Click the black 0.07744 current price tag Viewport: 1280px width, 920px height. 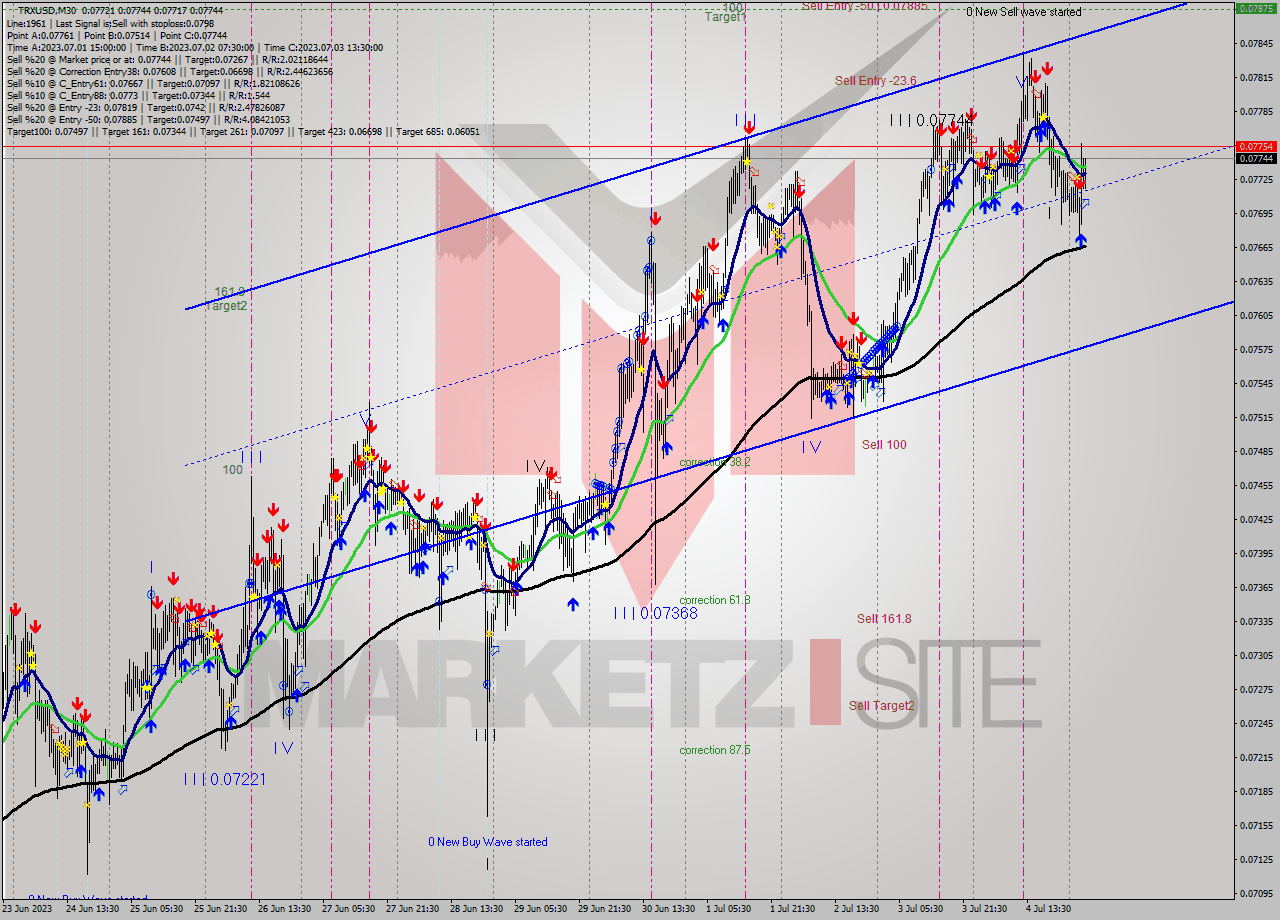pos(1257,158)
